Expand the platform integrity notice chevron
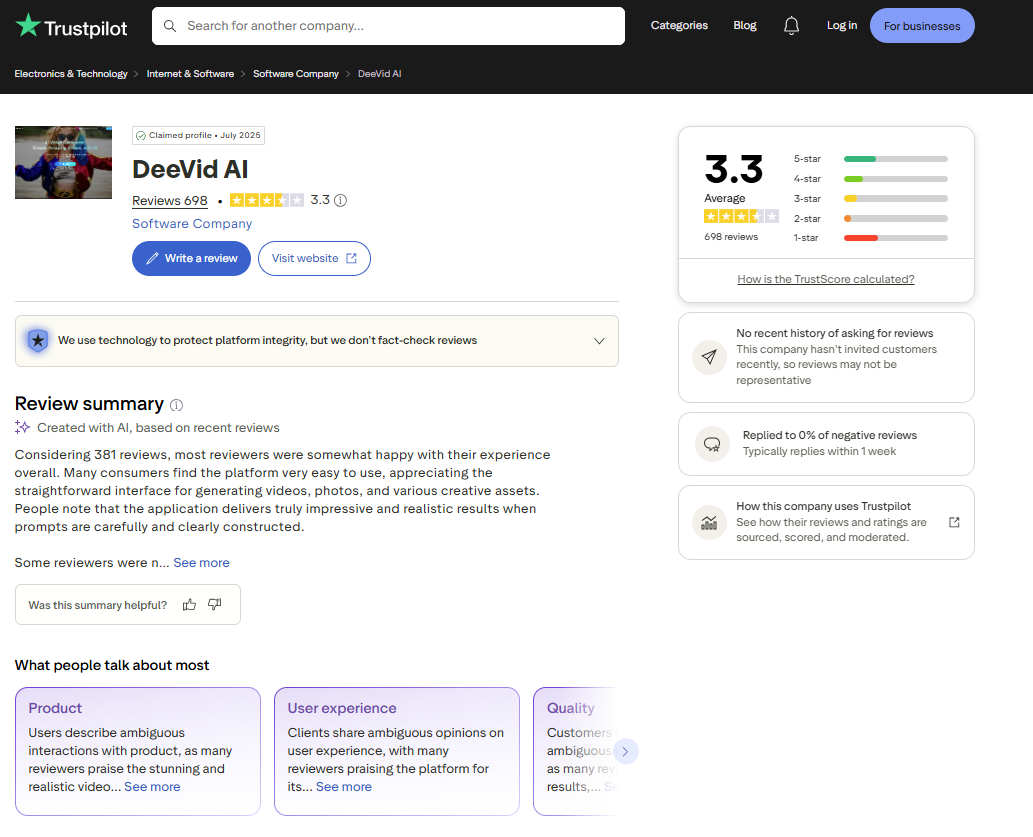This screenshot has width=1033, height=837. [x=599, y=341]
